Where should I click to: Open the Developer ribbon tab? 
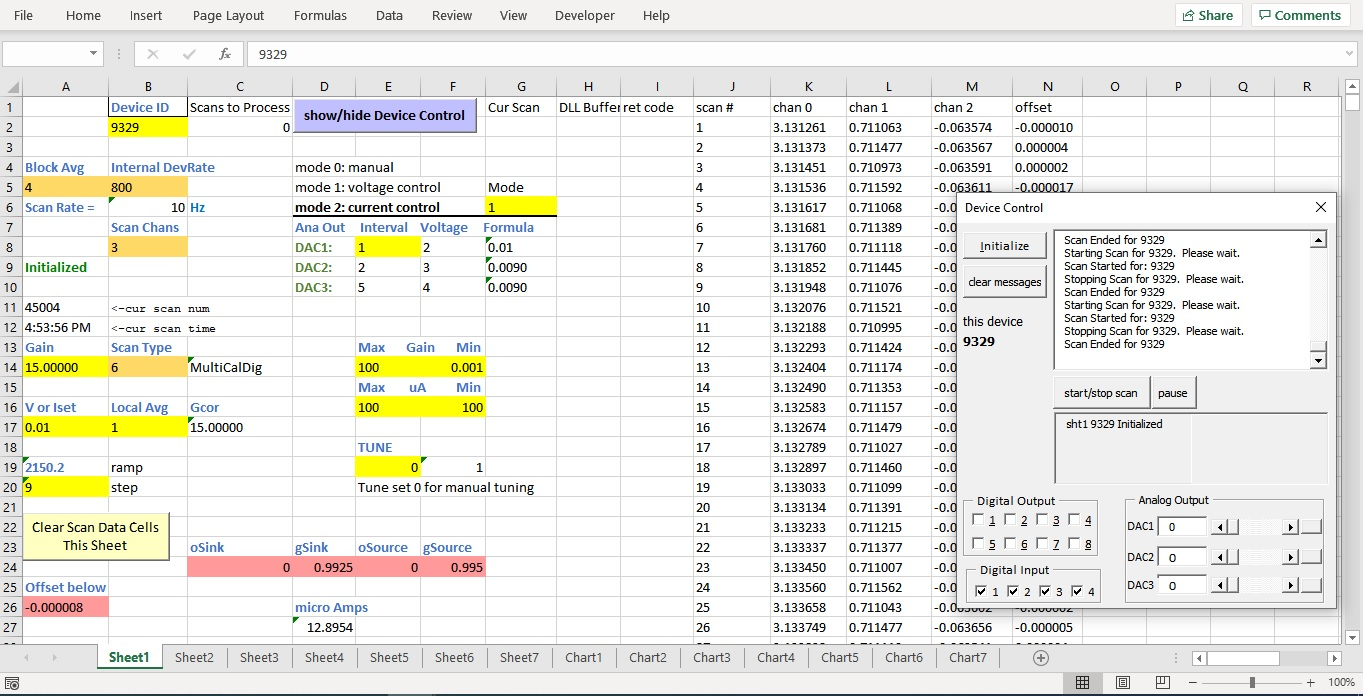(585, 15)
